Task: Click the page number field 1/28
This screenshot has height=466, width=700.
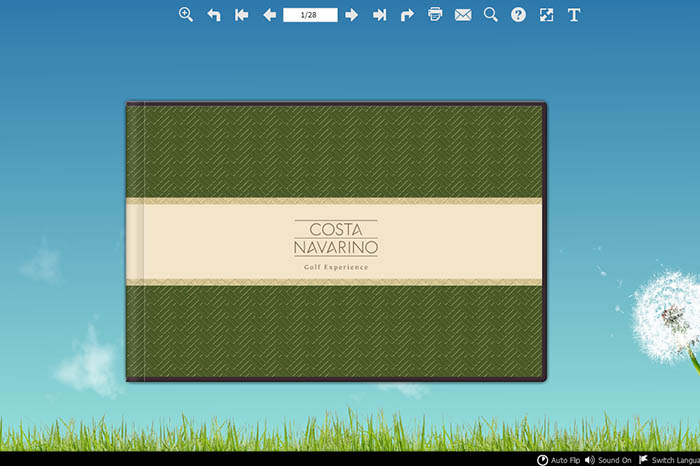Action: (x=310, y=15)
